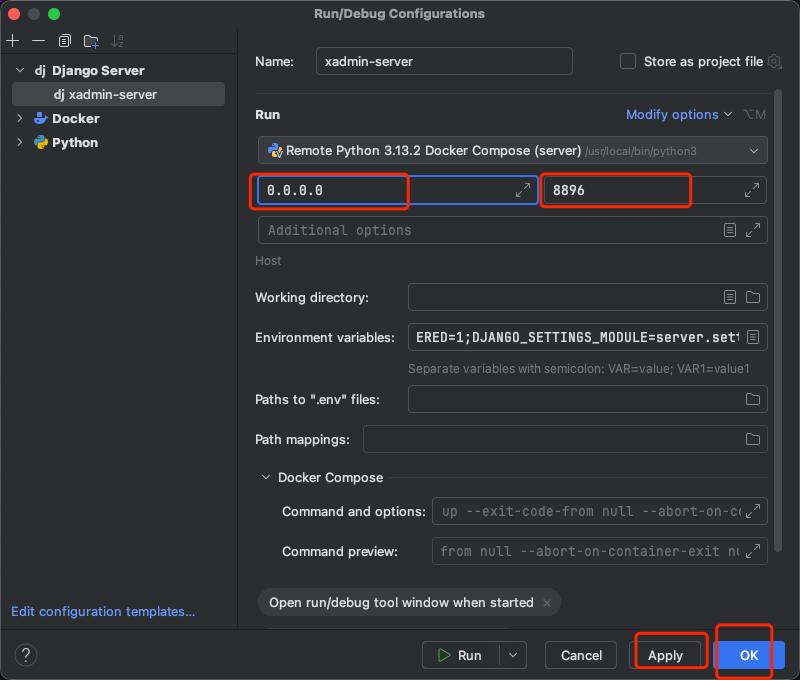
Task: Click the vertical scrollbar on right
Action: tap(778, 320)
